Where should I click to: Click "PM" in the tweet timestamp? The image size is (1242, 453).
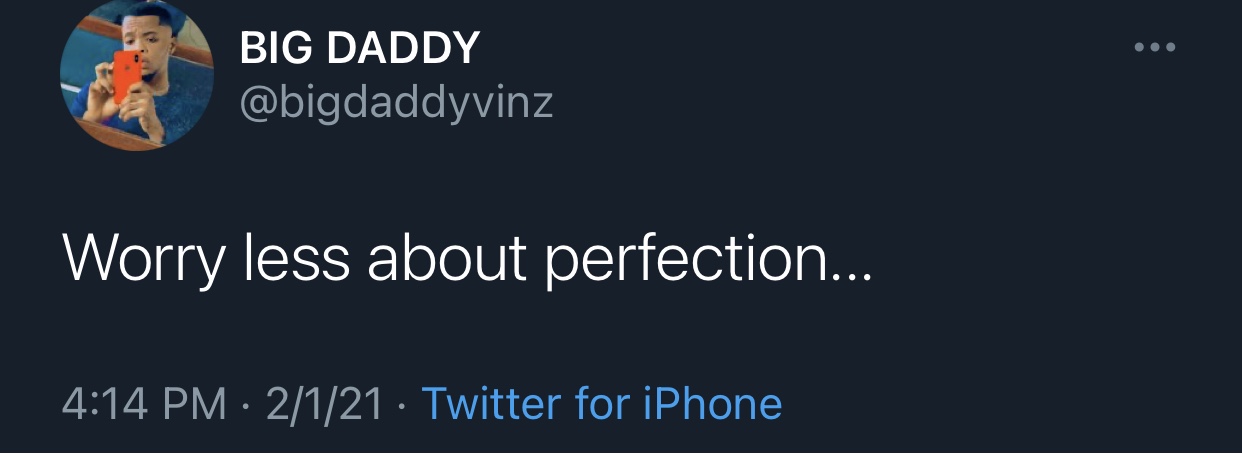[x=196, y=404]
